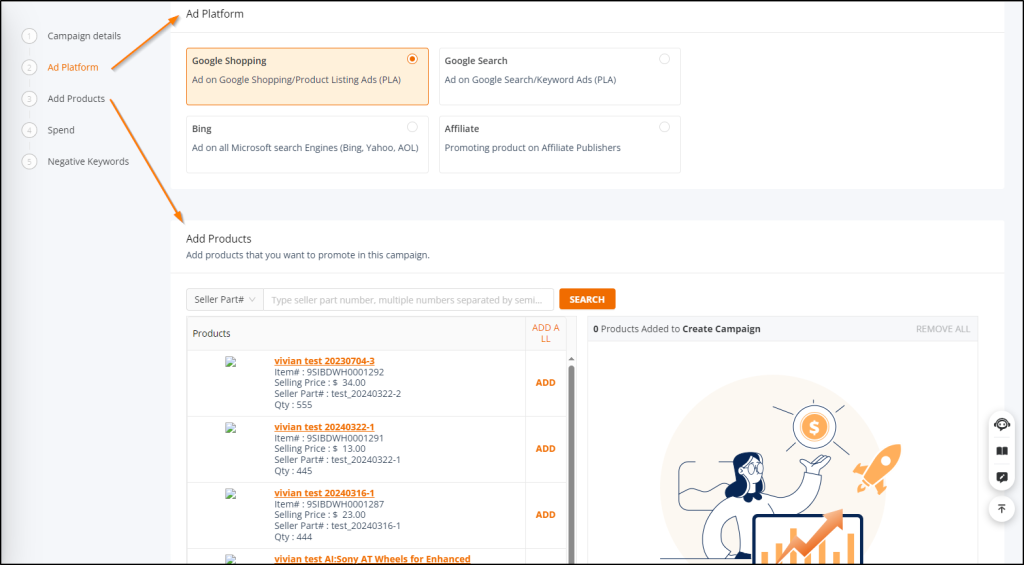The height and width of the screenshot is (565, 1024).
Task: Open vivian test 20230704-3 product link
Action: coord(324,361)
